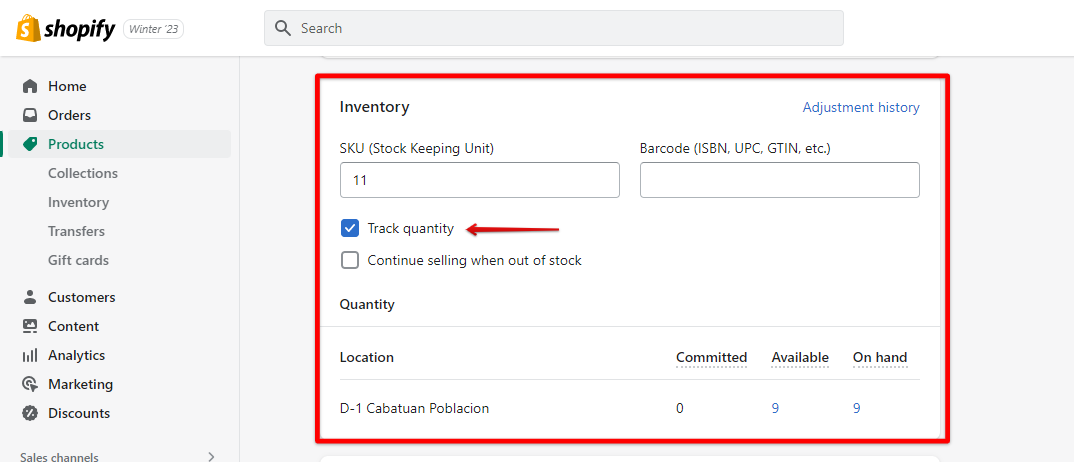This screenshot has width=1074, height=462.
Task: Open Transfers under Products
Action: (76, 231)
